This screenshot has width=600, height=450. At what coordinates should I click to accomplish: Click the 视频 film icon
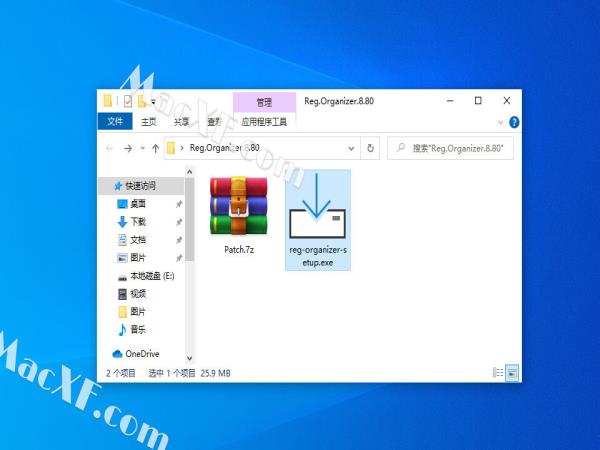pyautogui.click(x=122, y=294)
